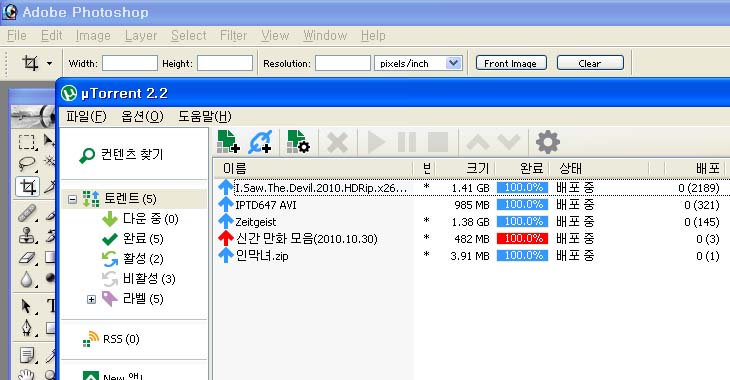The height and width of the screenshot is (380, 730).
Task: Select the Clone Stamp tool in Photoshop
Action: 27,236
